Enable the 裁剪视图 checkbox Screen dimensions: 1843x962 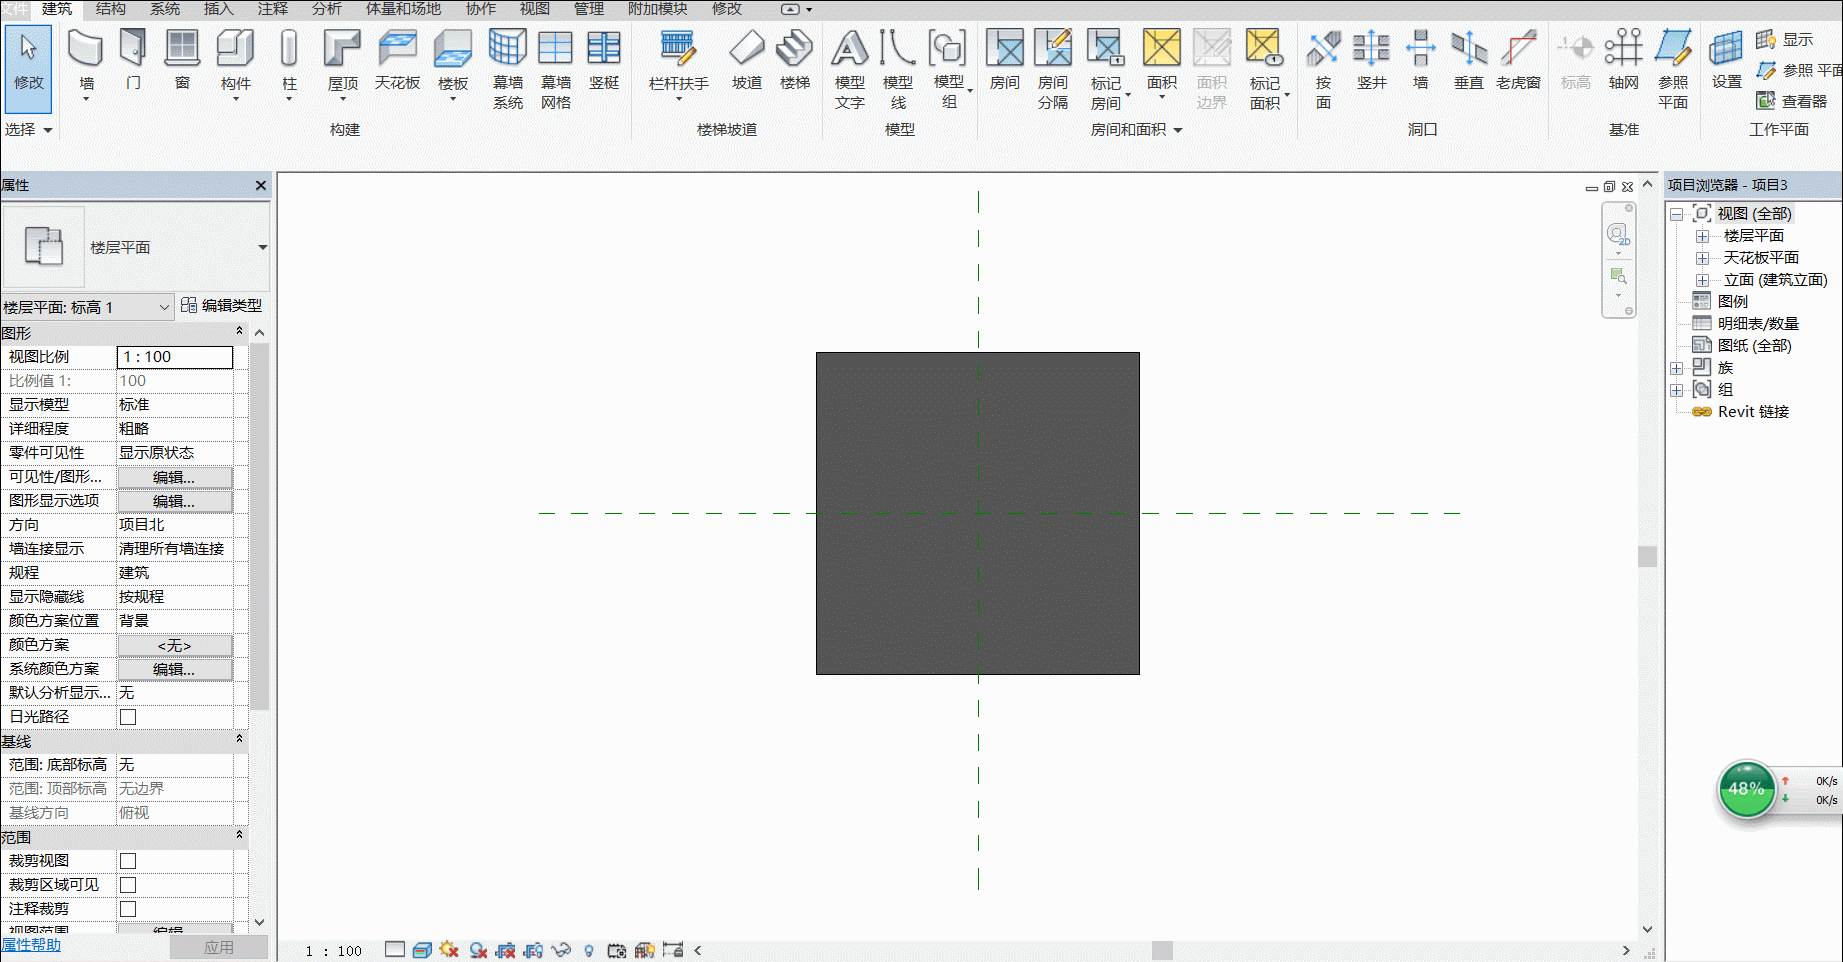point(128,861)
